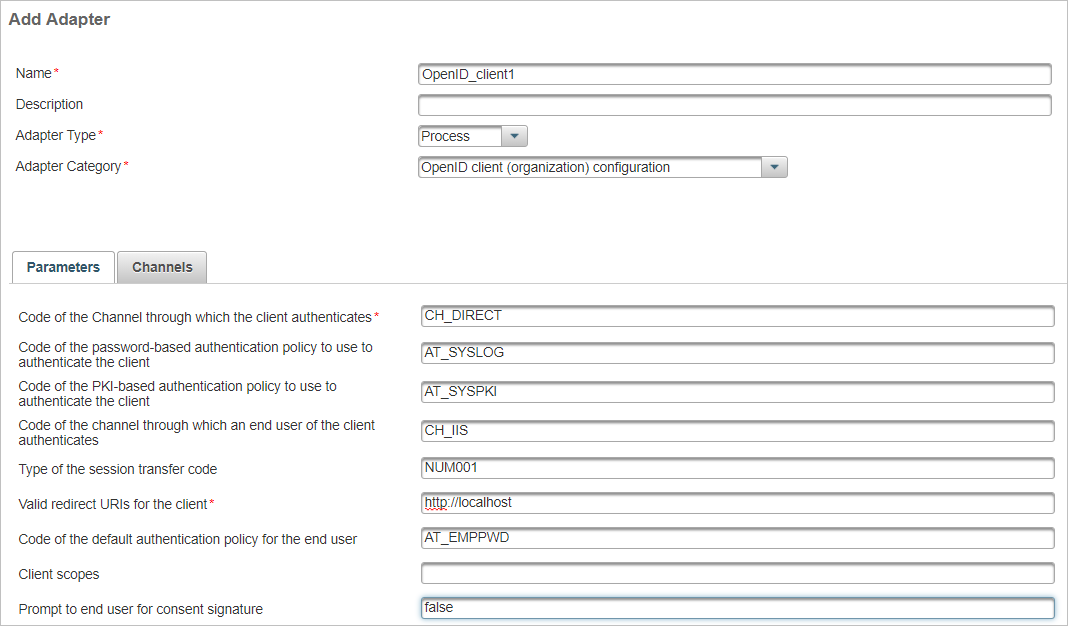This screenshot has height=626, width=1068.
Task: Switch to the Channels tab
Action: click(x=162, y=267)
